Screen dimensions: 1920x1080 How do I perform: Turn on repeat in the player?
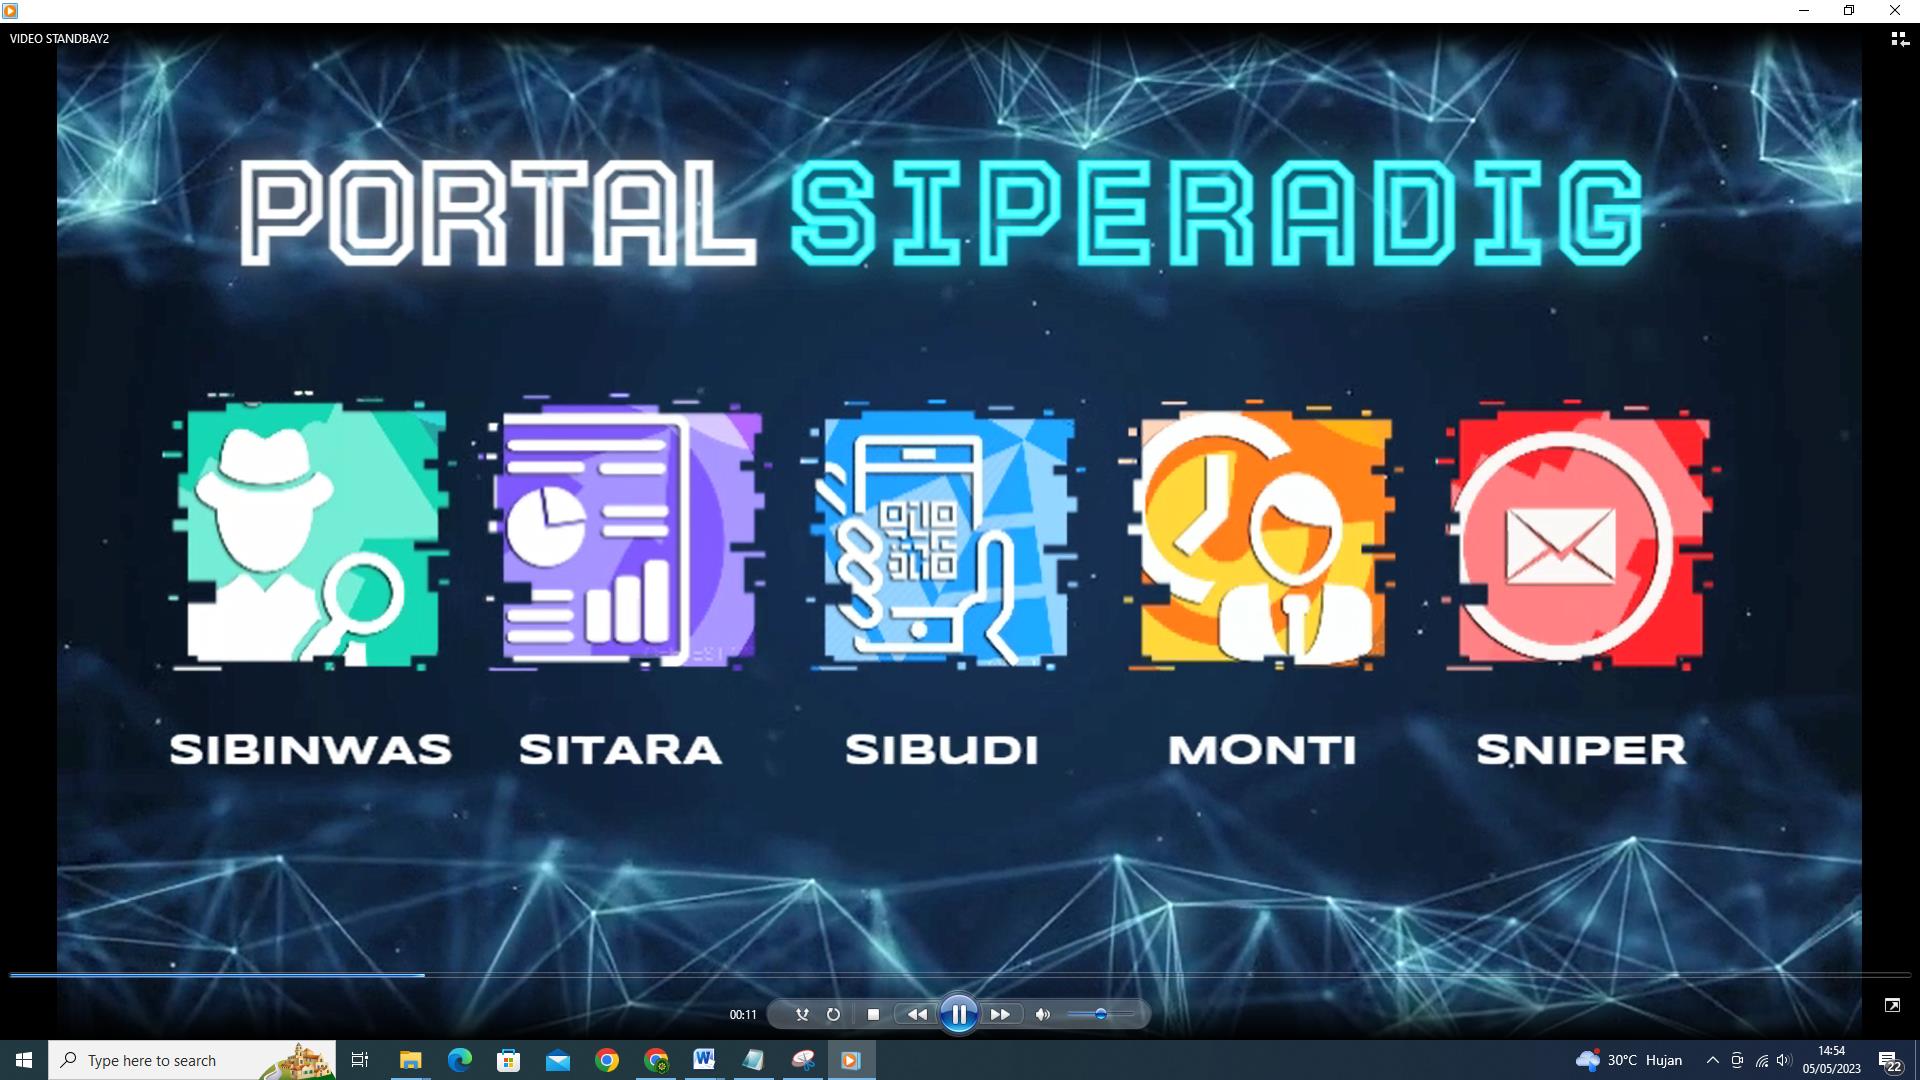tap(833, 1014)
